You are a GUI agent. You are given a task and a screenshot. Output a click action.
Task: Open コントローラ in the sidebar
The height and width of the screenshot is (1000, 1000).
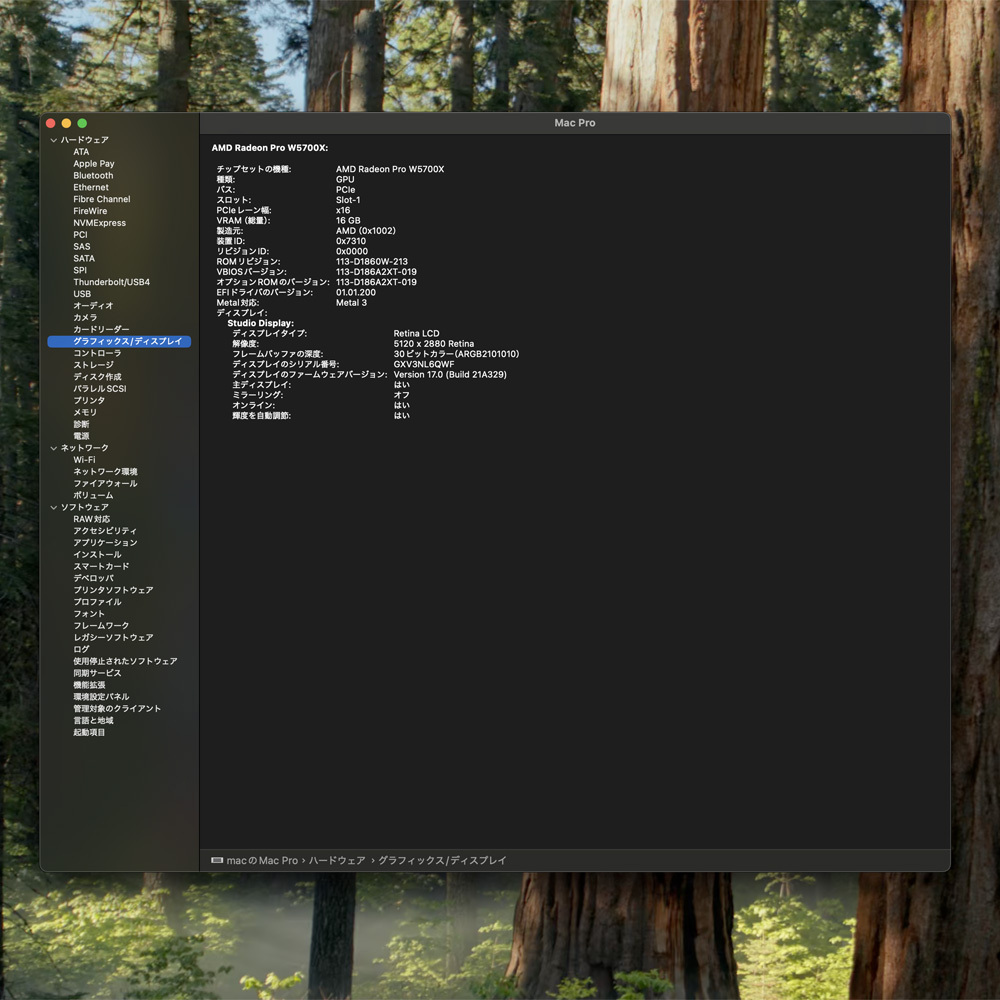click(97, 353)
